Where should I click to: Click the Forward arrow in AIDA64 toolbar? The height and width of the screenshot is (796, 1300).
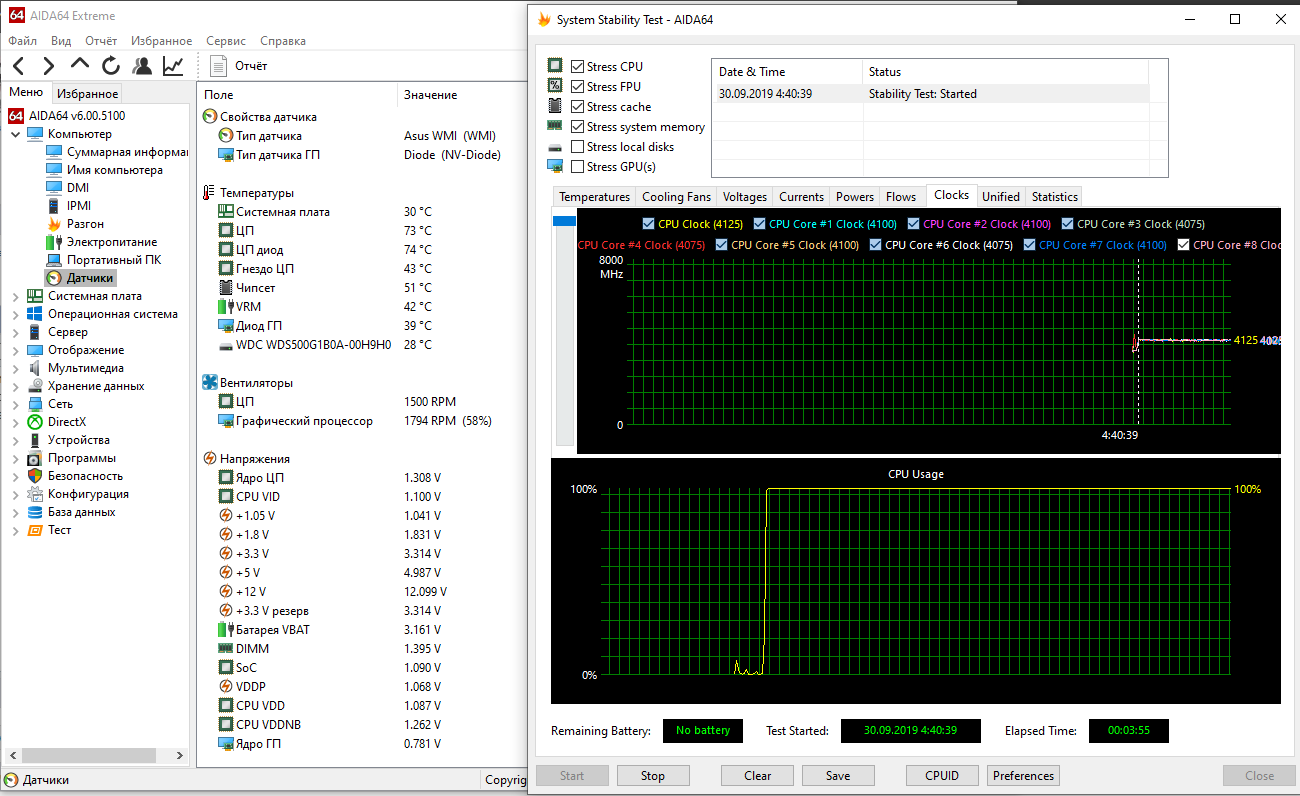click(x=48, y=66)
